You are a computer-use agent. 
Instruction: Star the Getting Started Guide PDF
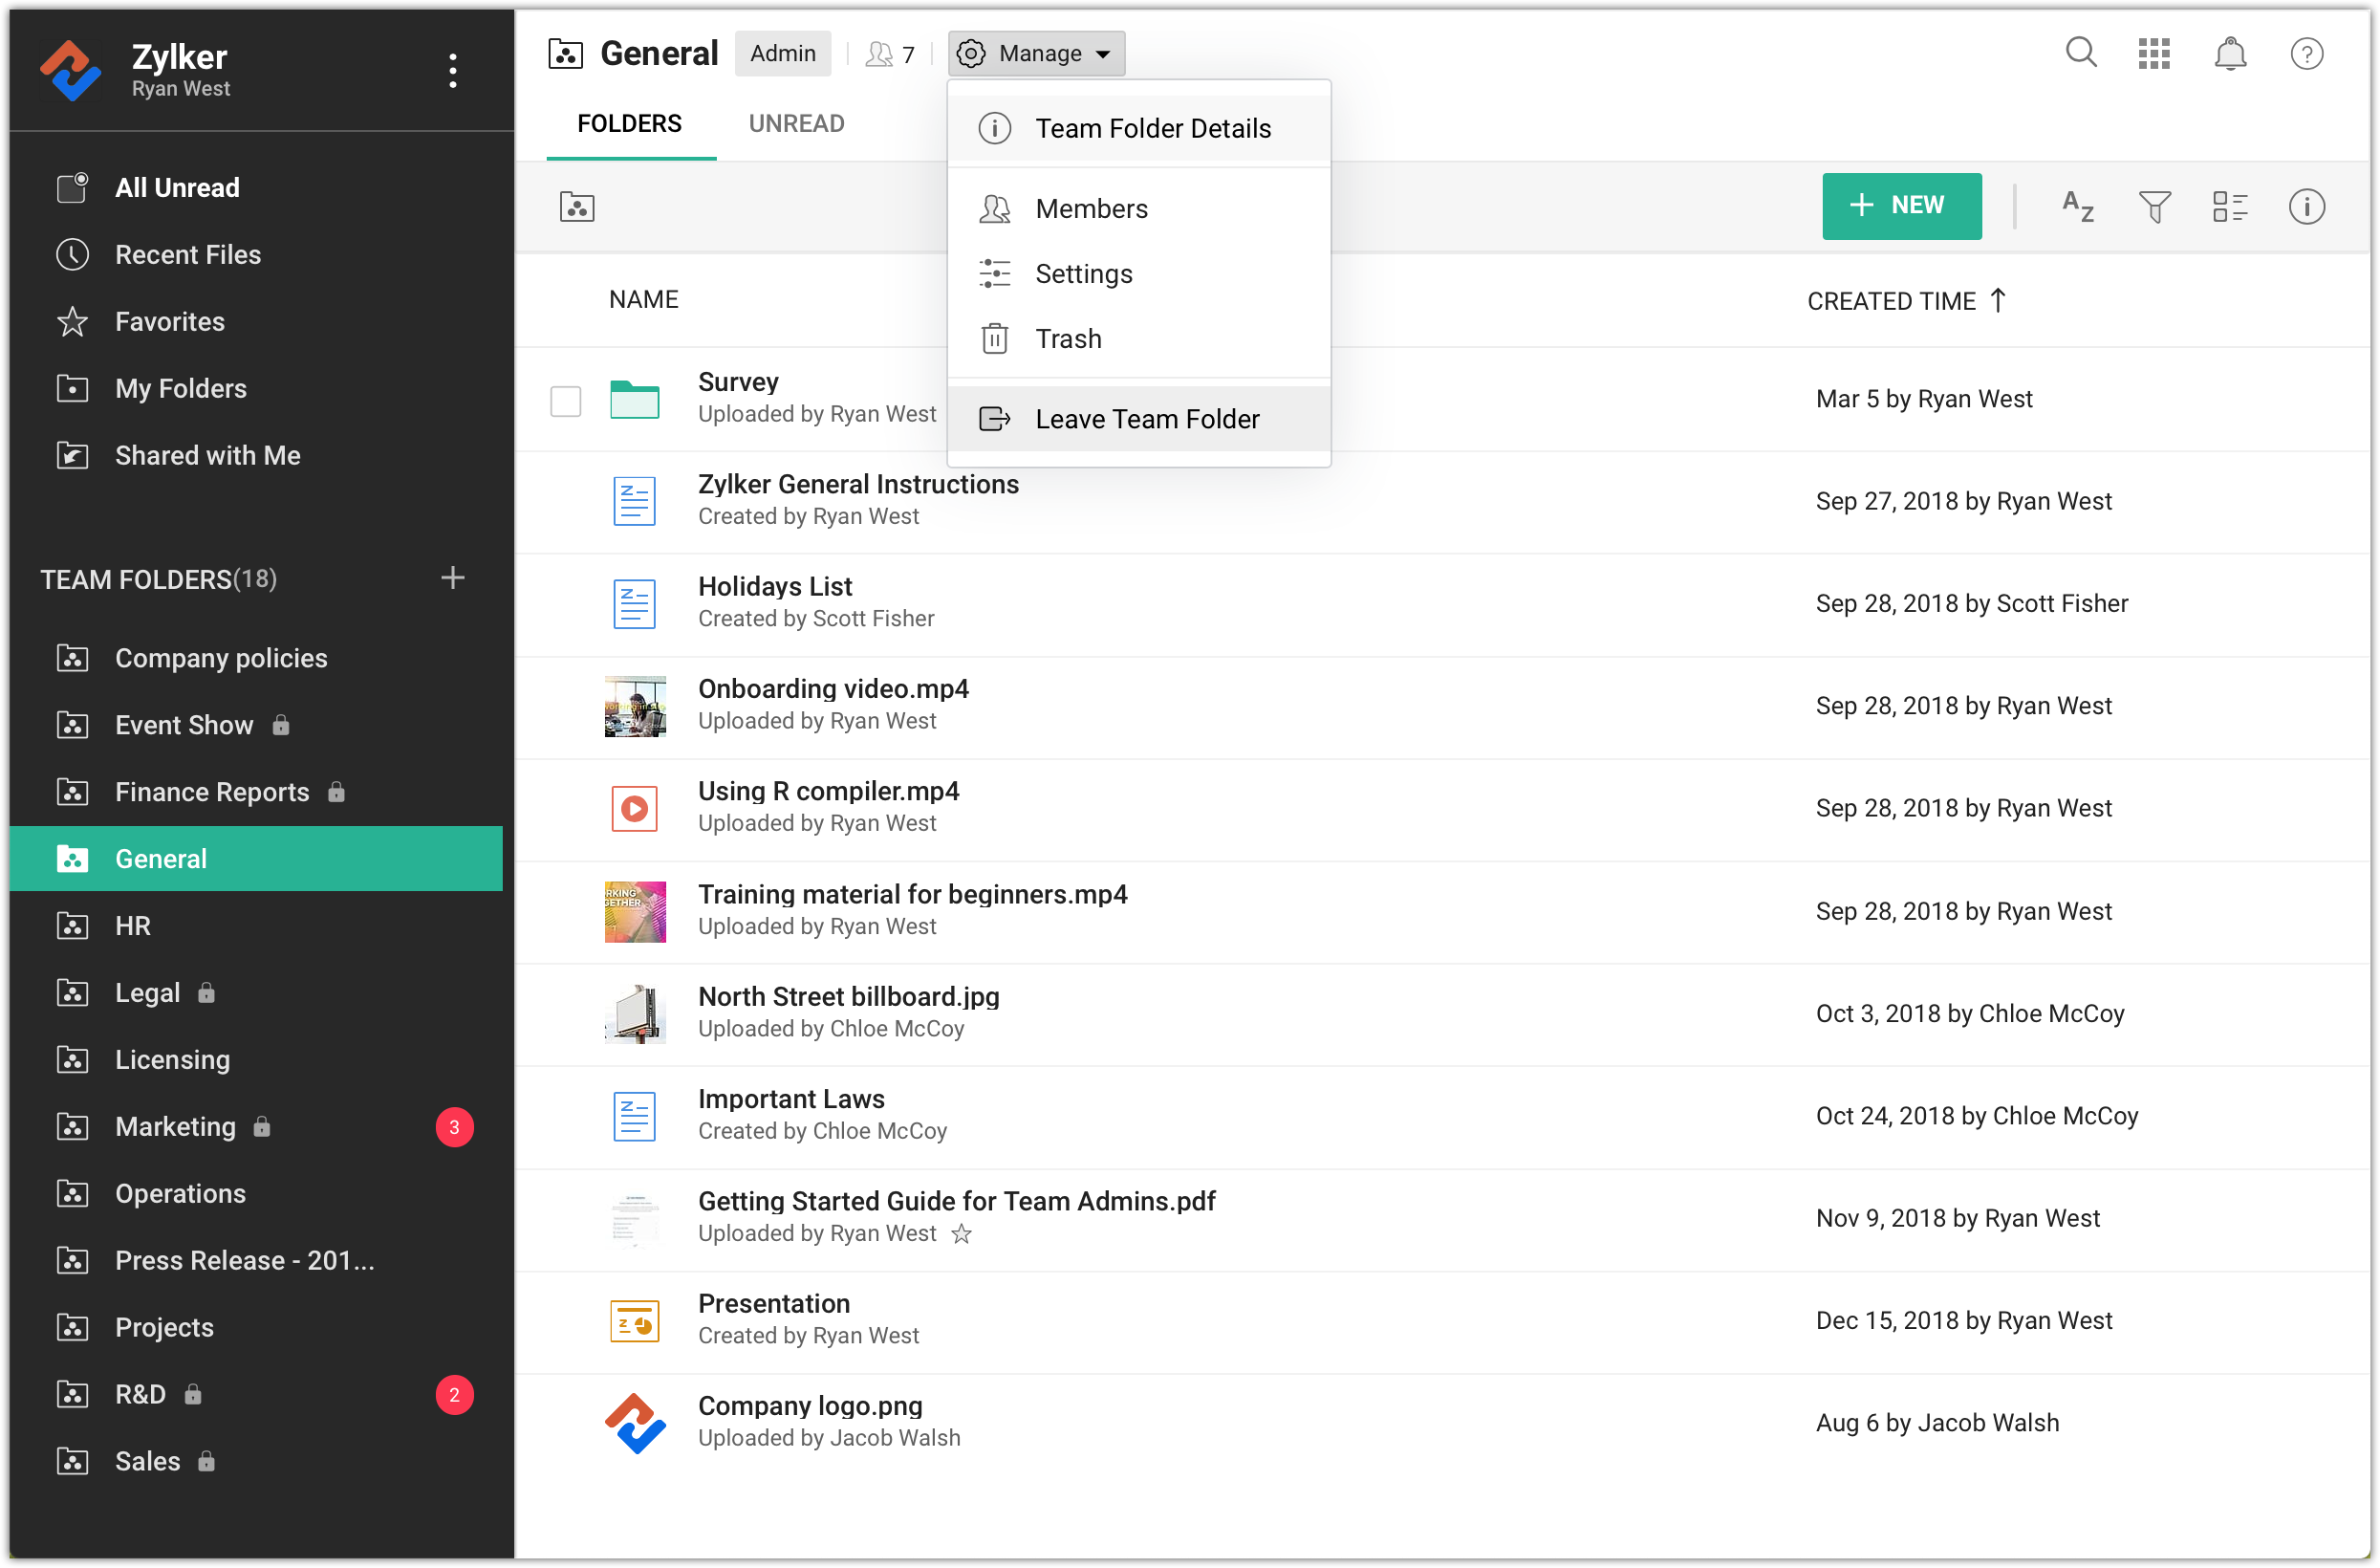[961, 1234]
